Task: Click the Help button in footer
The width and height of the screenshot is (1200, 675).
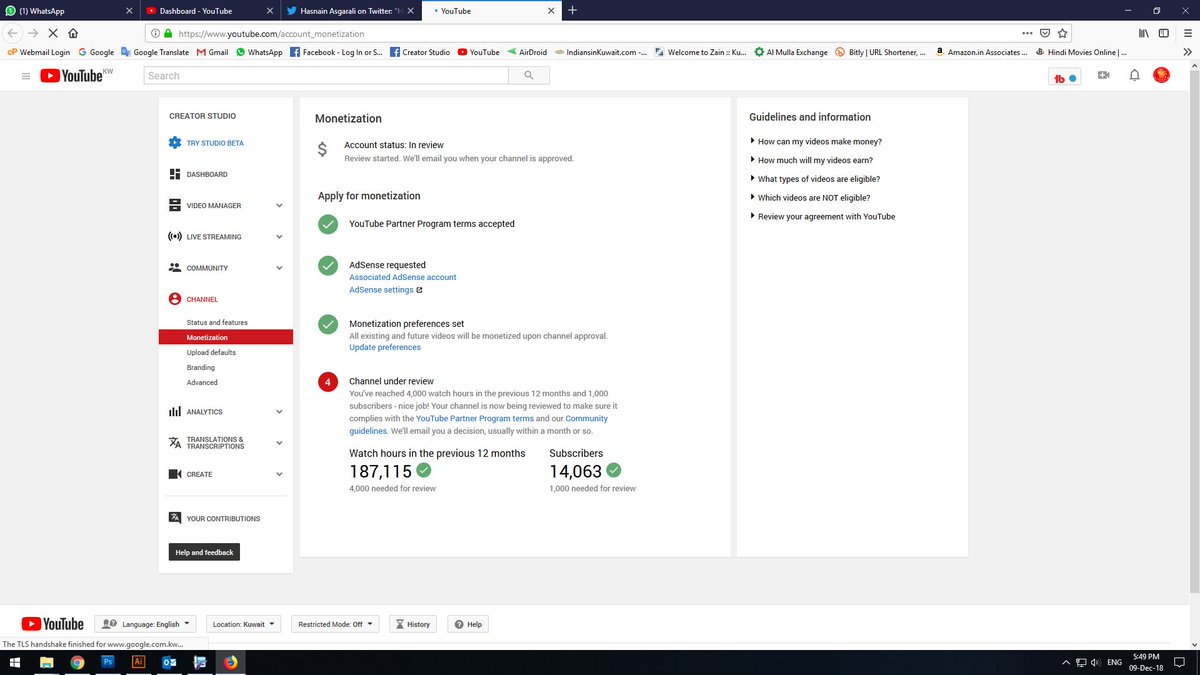Action: (x=467, y=624)
